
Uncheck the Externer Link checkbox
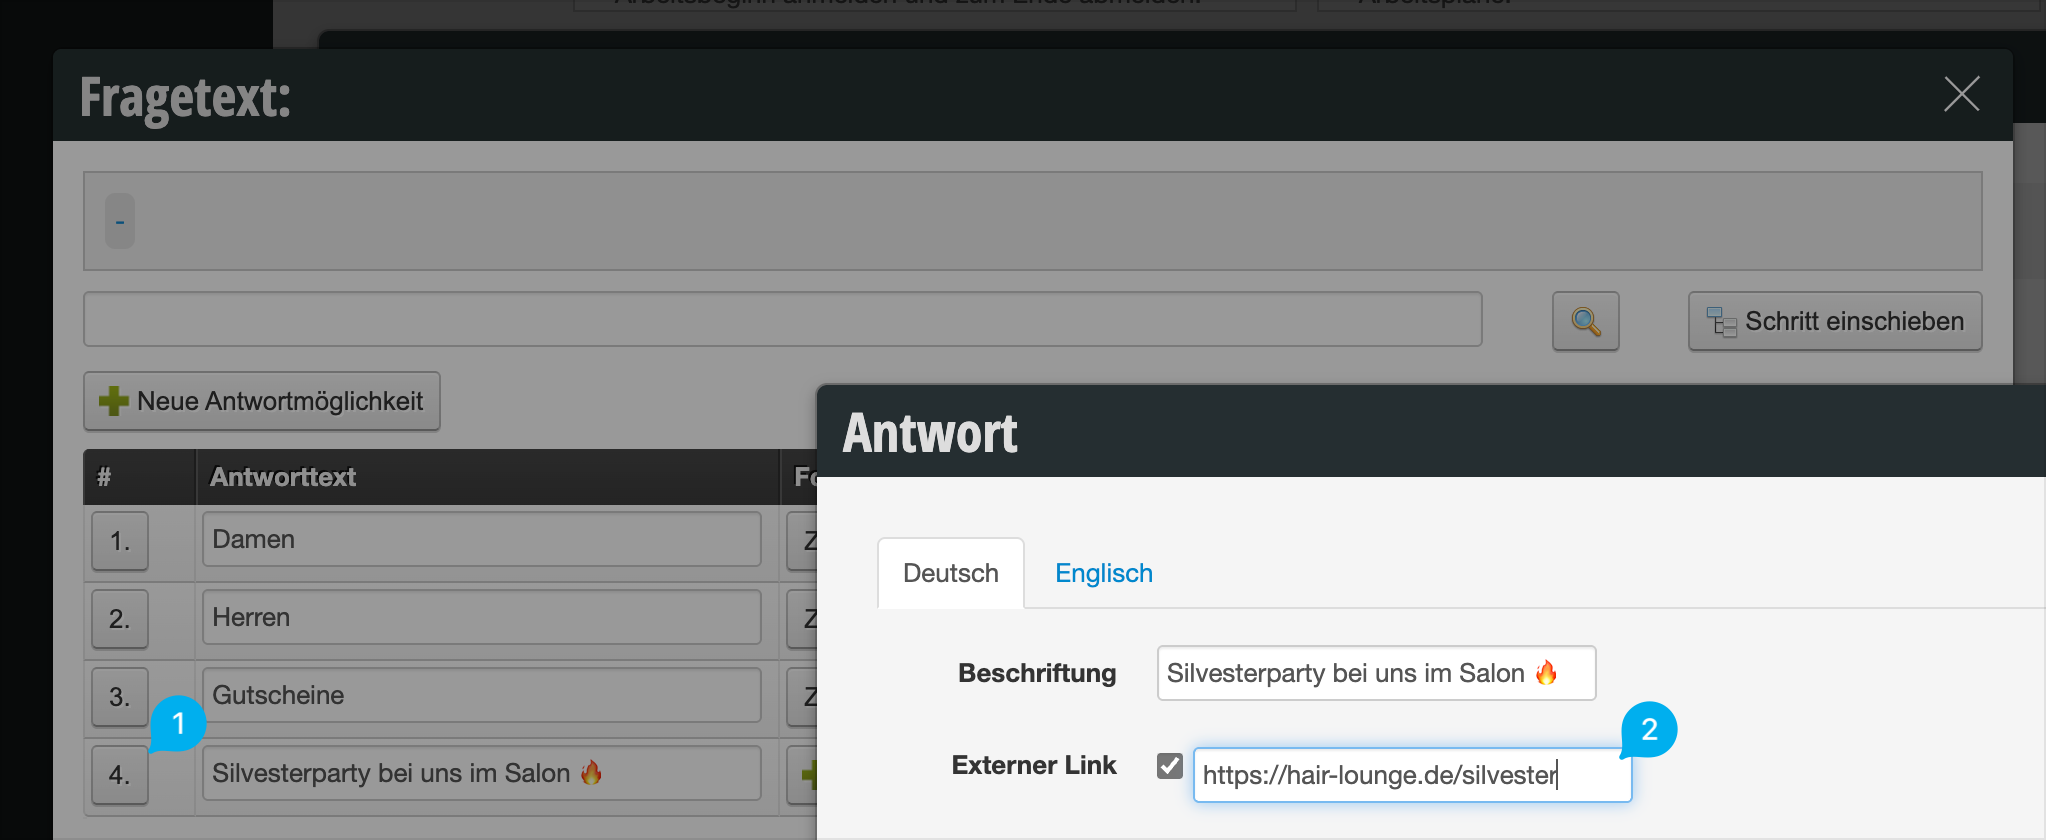point(1169,766)
